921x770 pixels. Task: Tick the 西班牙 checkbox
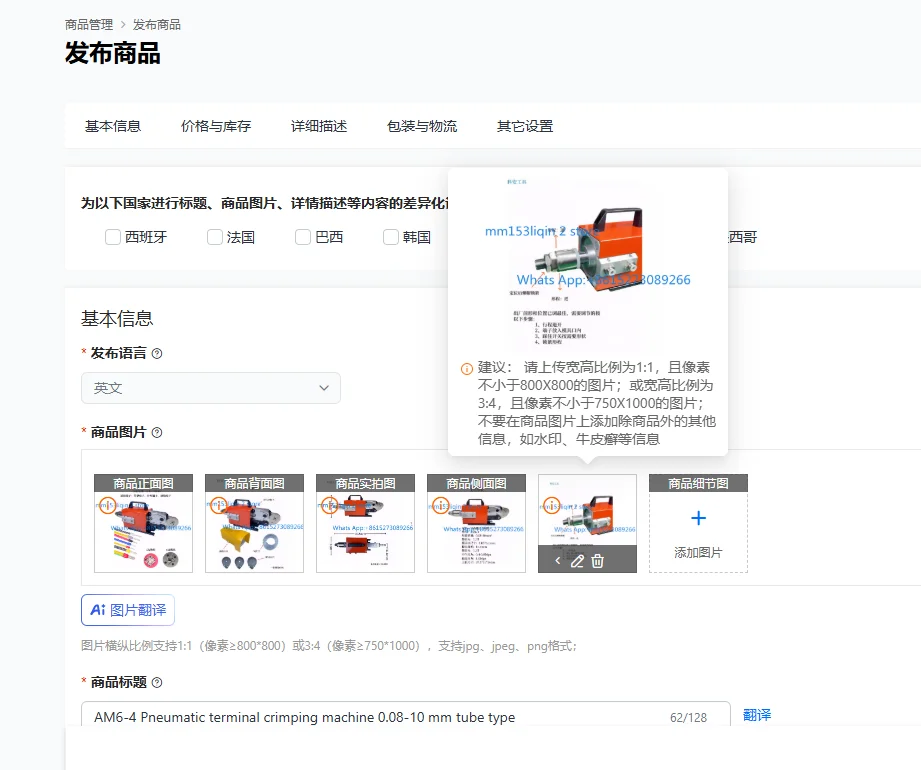pyautogui.click(x=113, y=237)
